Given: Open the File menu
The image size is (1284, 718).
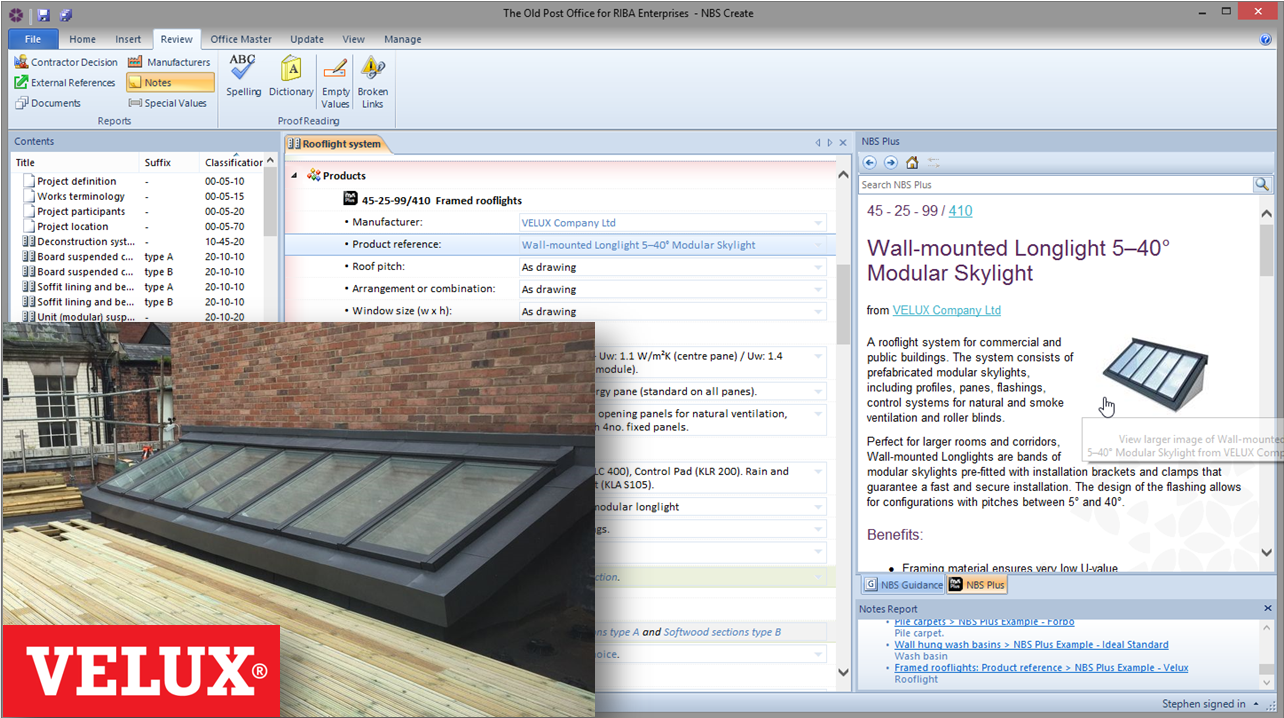Looking at the screenshot, I should (x=33, y=39).
